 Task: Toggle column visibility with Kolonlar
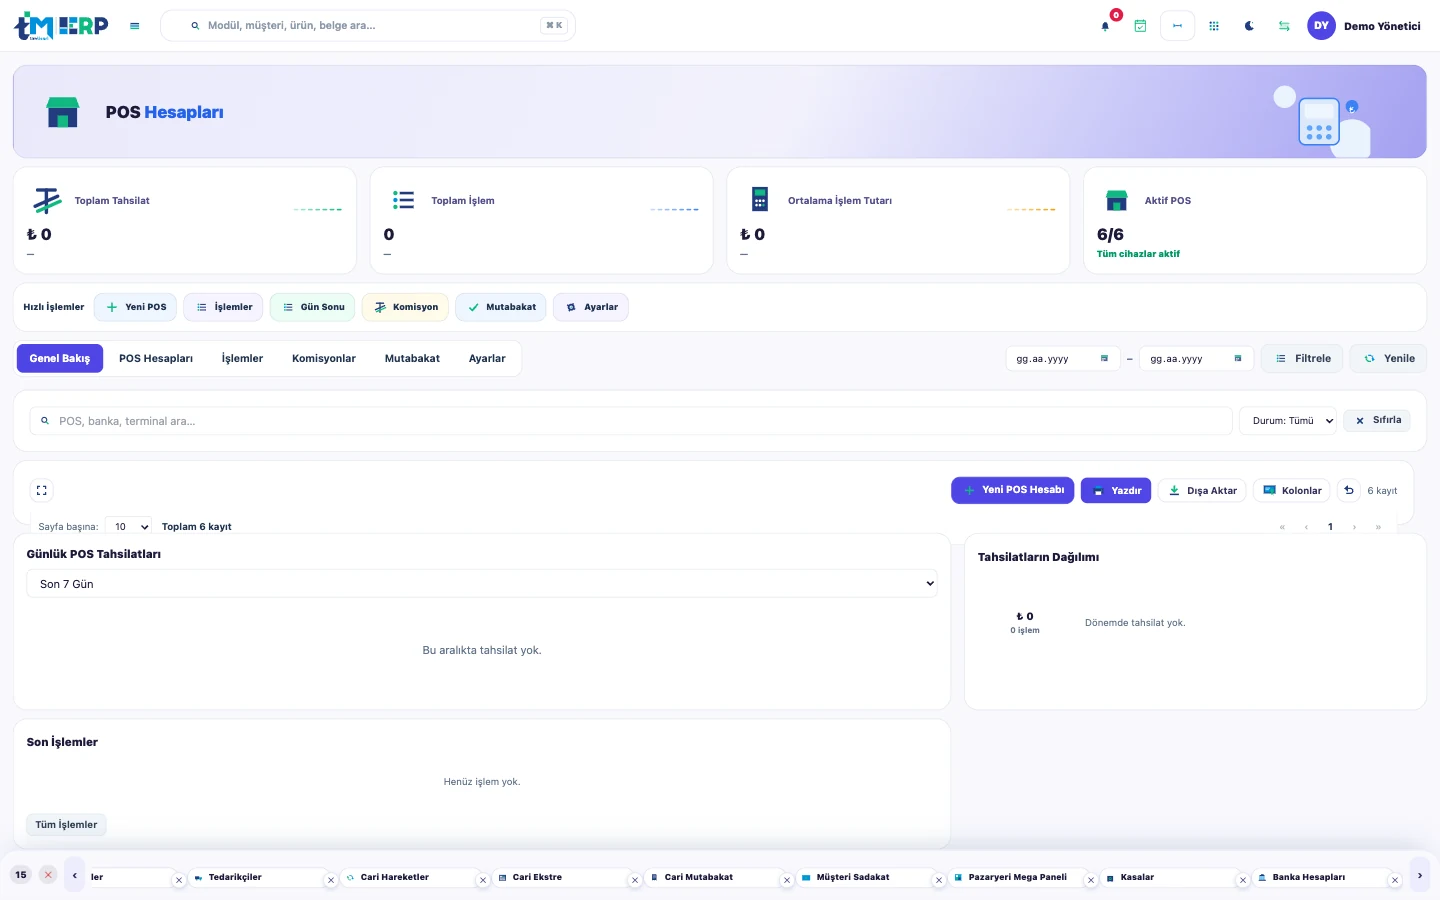[x=1292, y=490]
